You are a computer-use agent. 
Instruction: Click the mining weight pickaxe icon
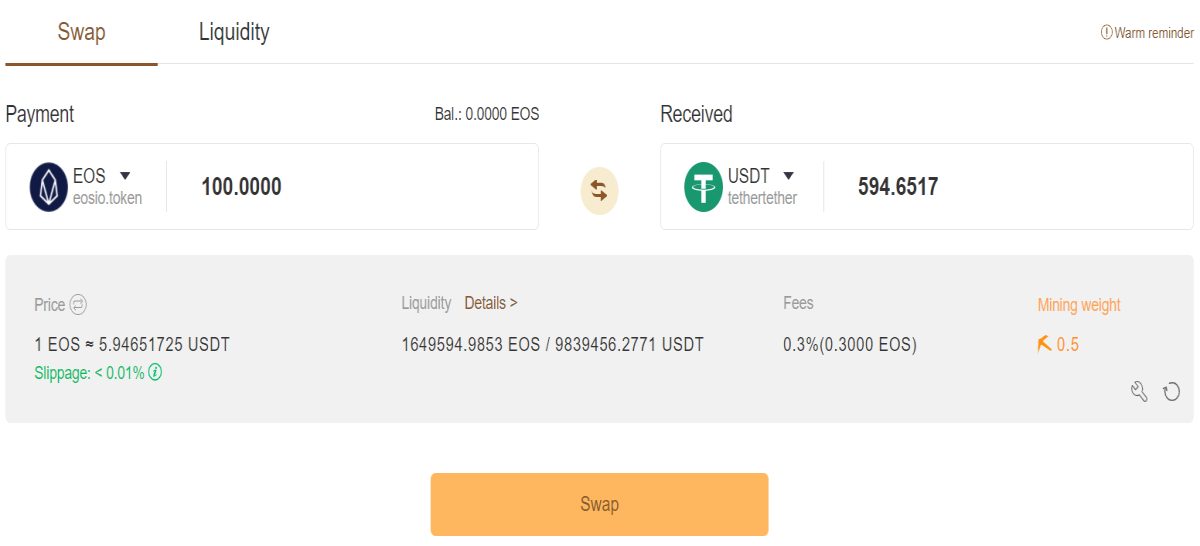pyautogui.click(x=1044, y=344)
